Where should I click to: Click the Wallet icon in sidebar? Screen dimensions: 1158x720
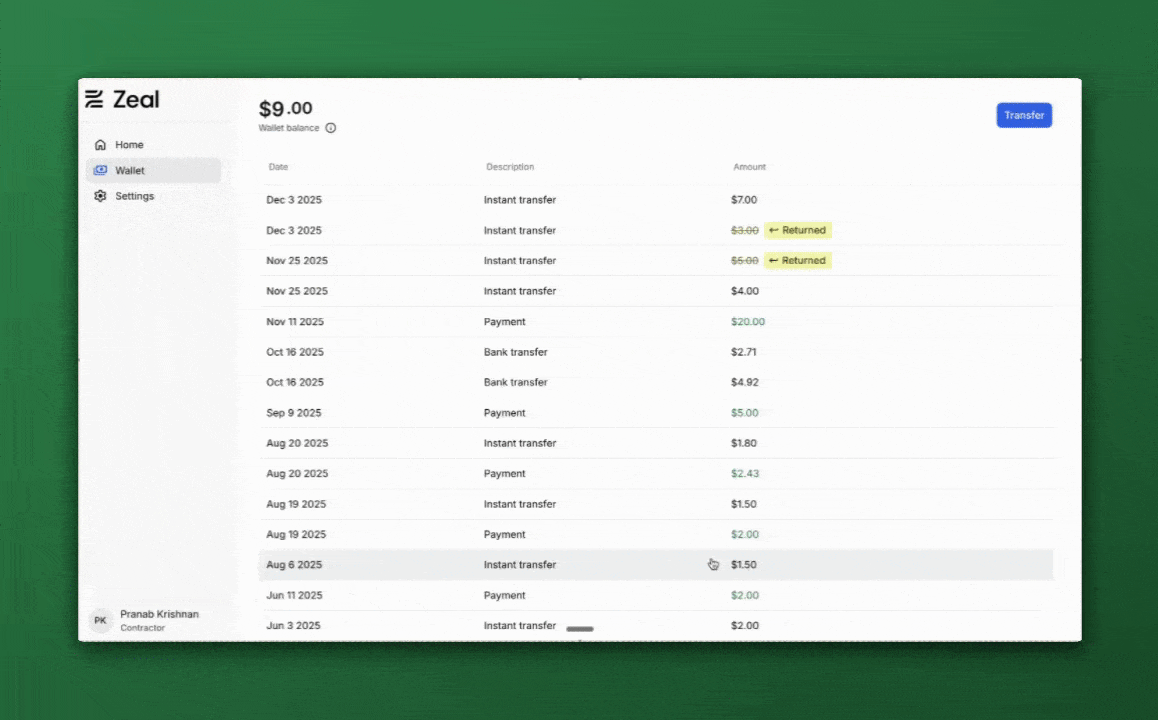click(x=100, y=171)
